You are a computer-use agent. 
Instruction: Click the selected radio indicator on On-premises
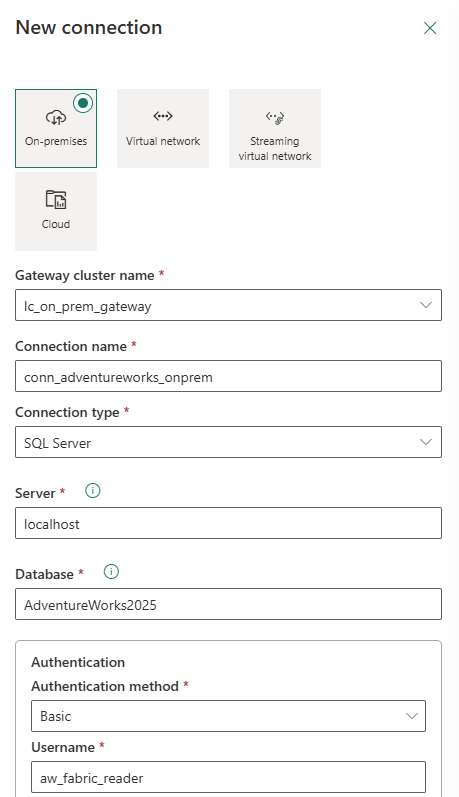83,103
